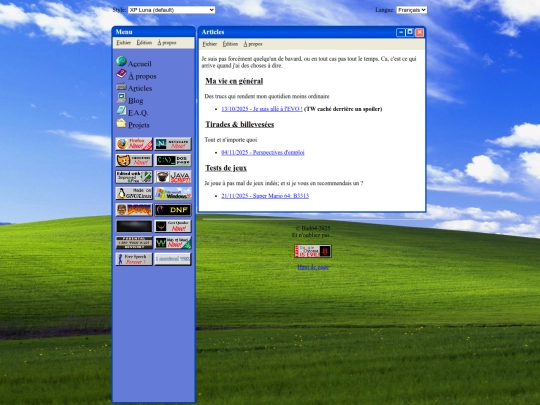540x405 pixels.
Task: Minimize the Articles window
Action: tap(401, 32)
